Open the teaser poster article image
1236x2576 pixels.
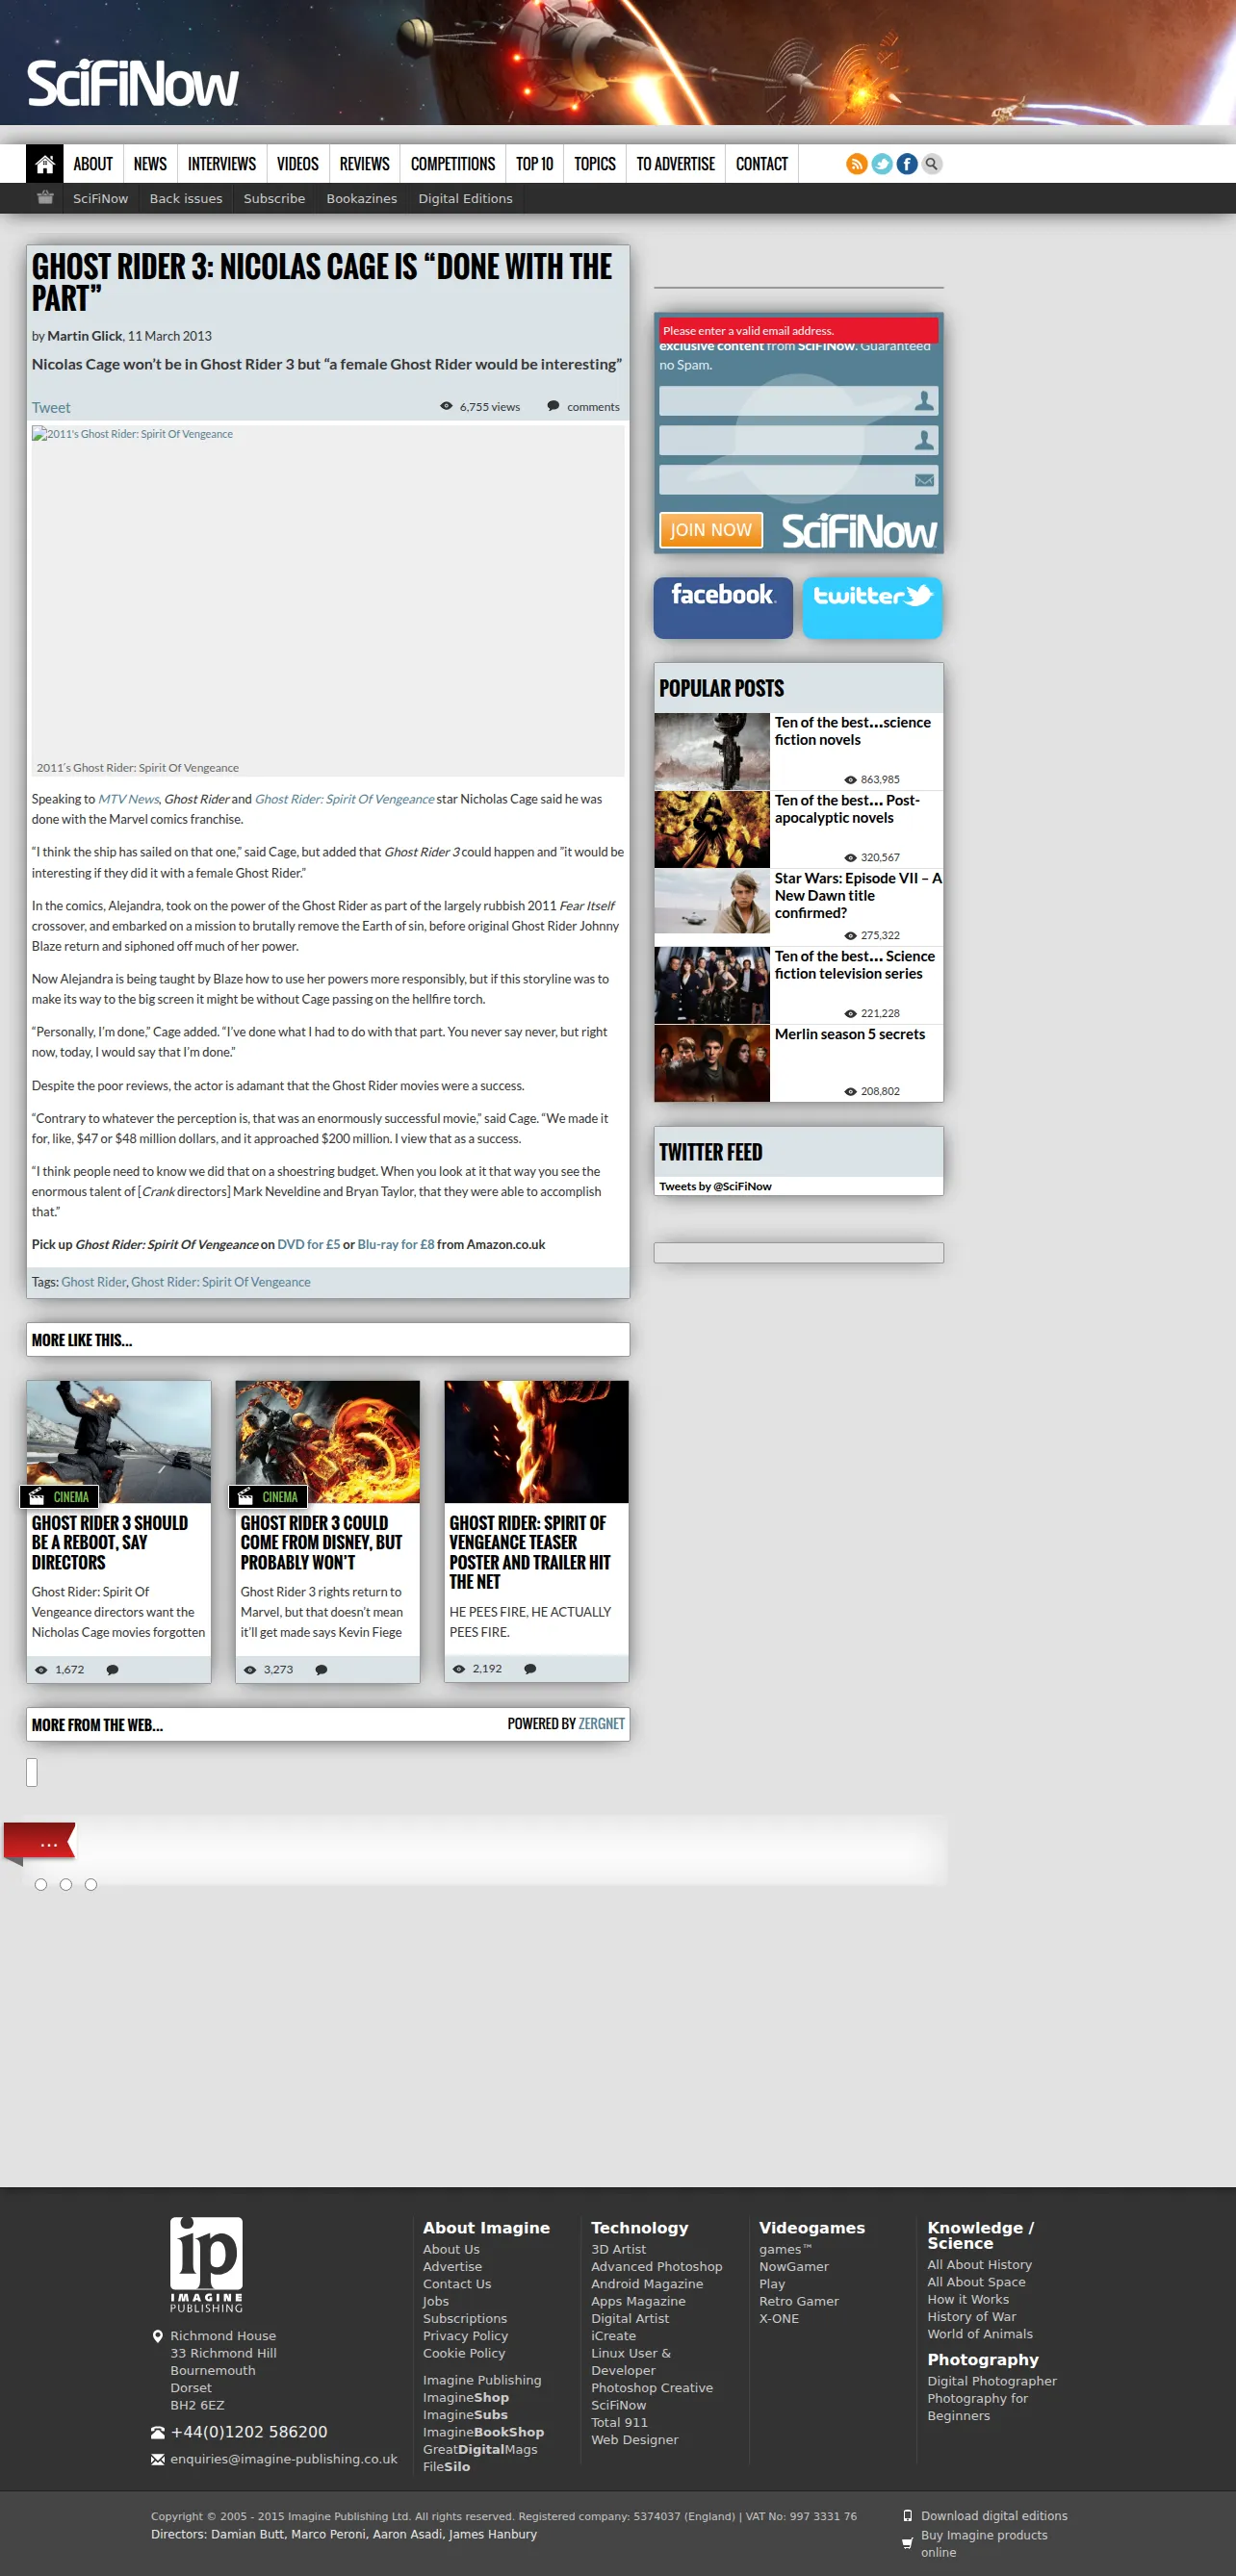(537, 1441)
